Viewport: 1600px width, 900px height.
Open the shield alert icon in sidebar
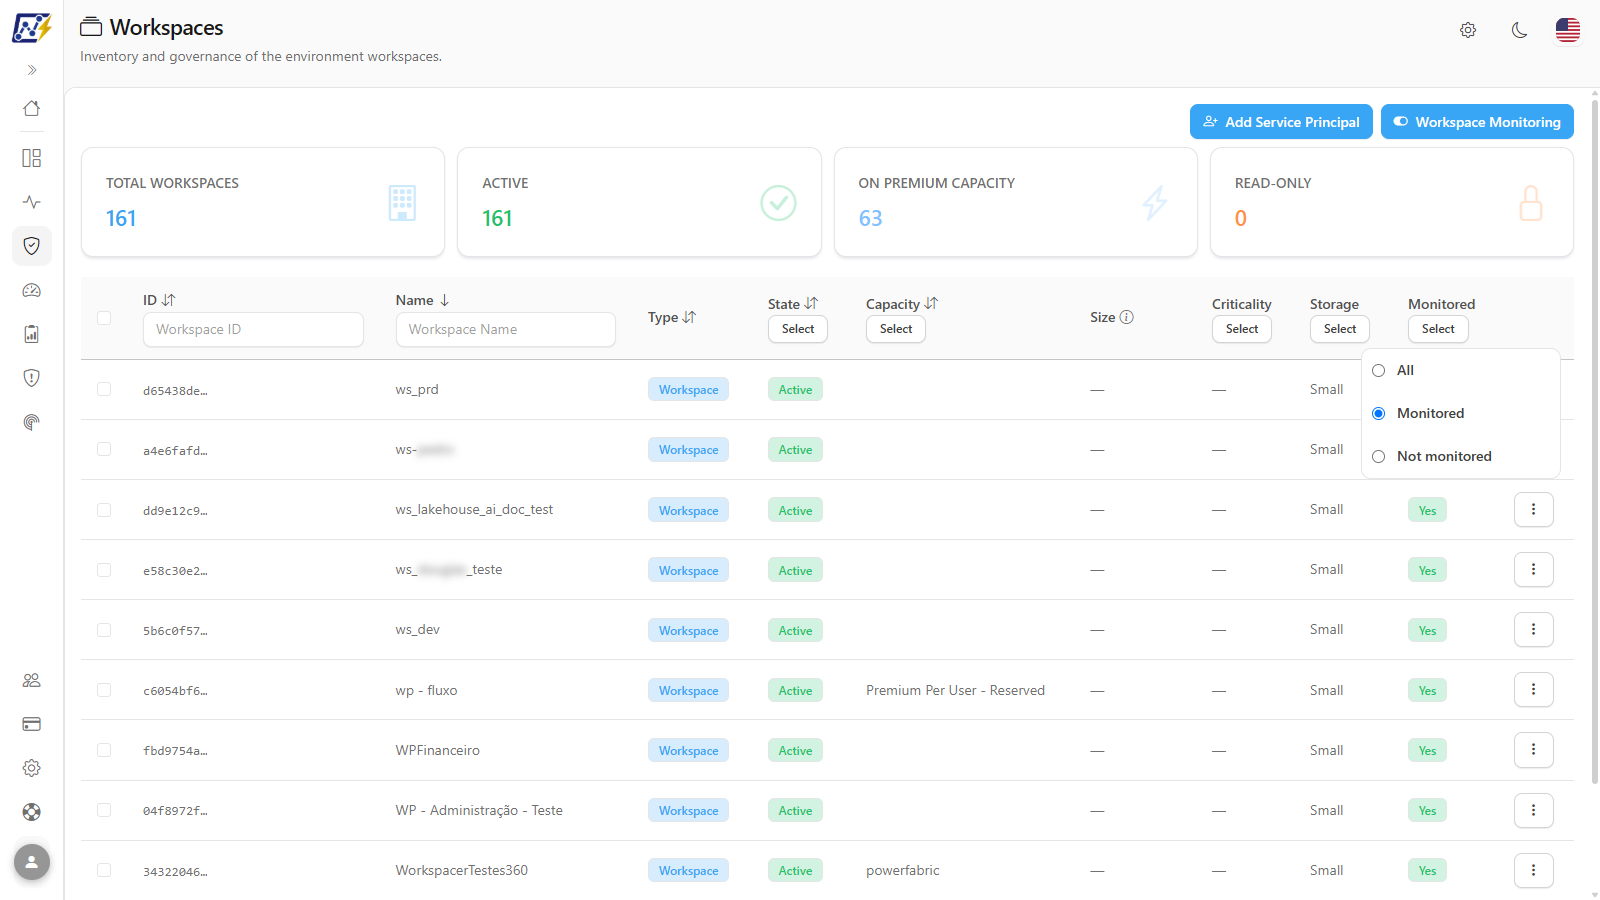pyautogui.click(x=32, y=378)
